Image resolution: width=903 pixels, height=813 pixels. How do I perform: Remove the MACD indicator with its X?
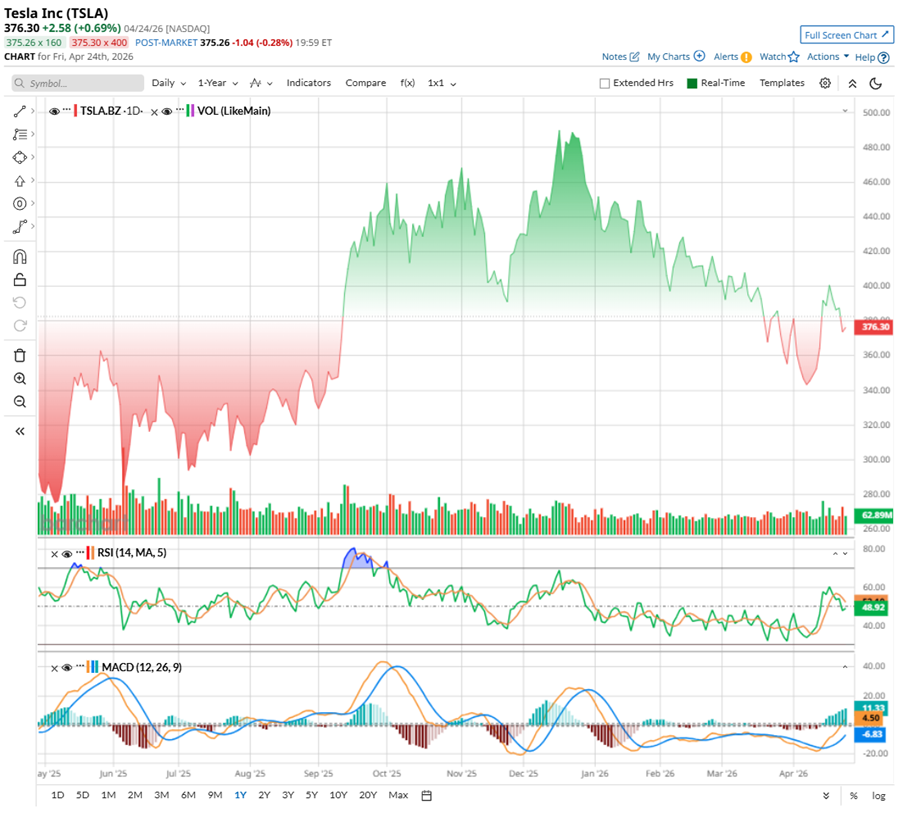tap(54, 668)
